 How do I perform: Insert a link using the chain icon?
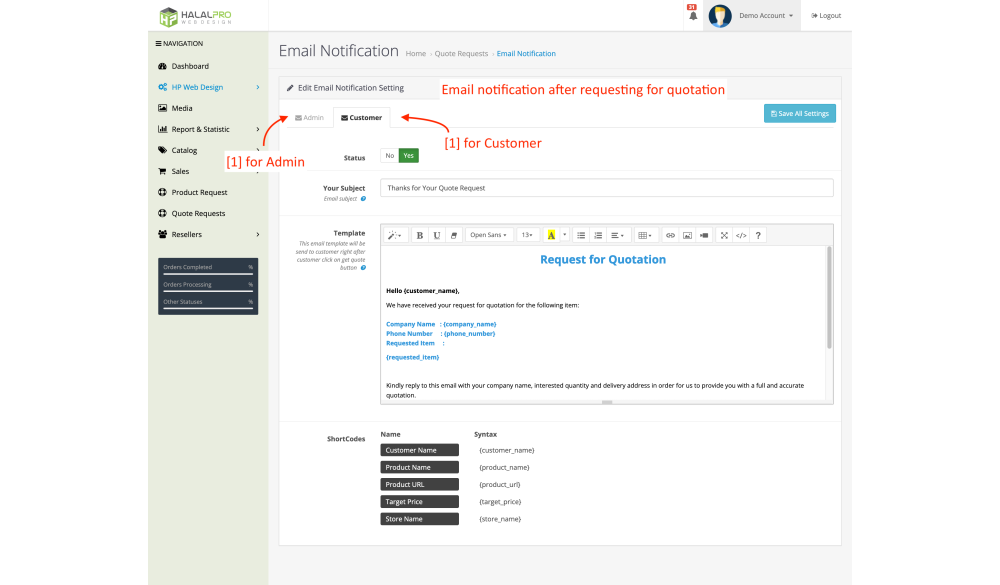tap(670, 235)
